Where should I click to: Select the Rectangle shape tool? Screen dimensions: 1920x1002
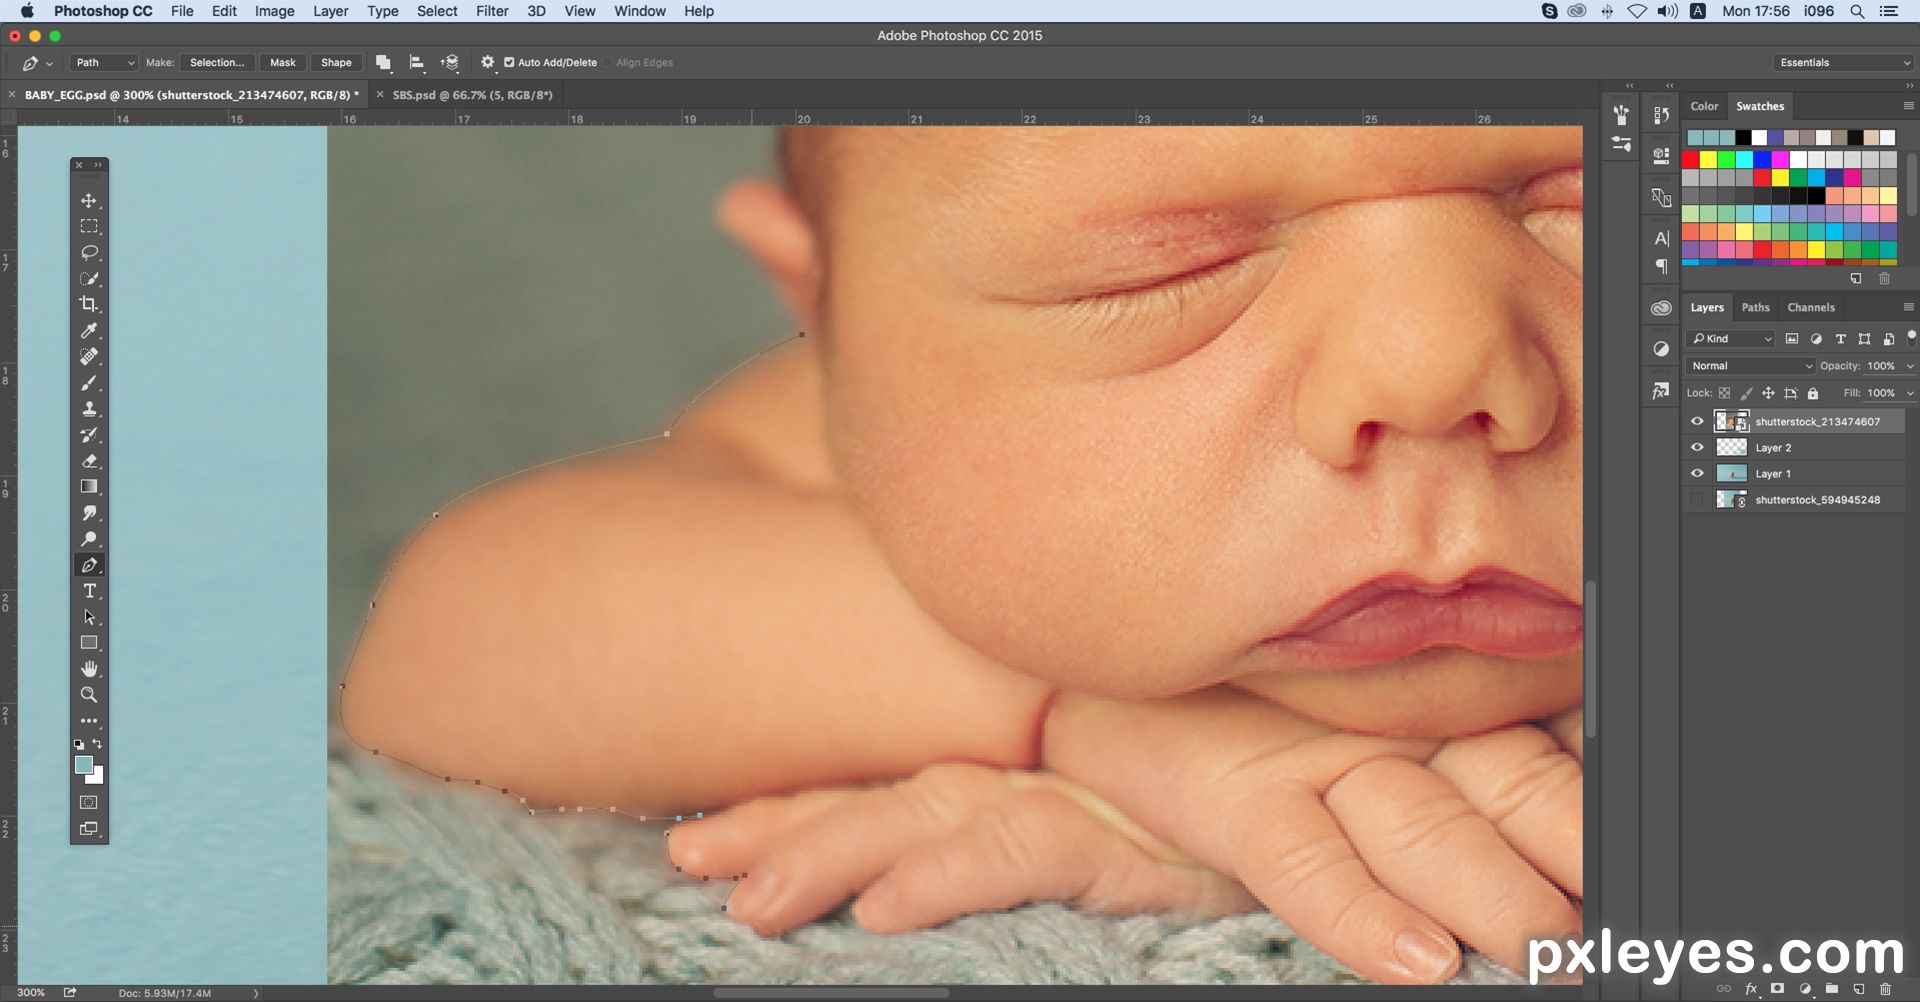point(89,643)
